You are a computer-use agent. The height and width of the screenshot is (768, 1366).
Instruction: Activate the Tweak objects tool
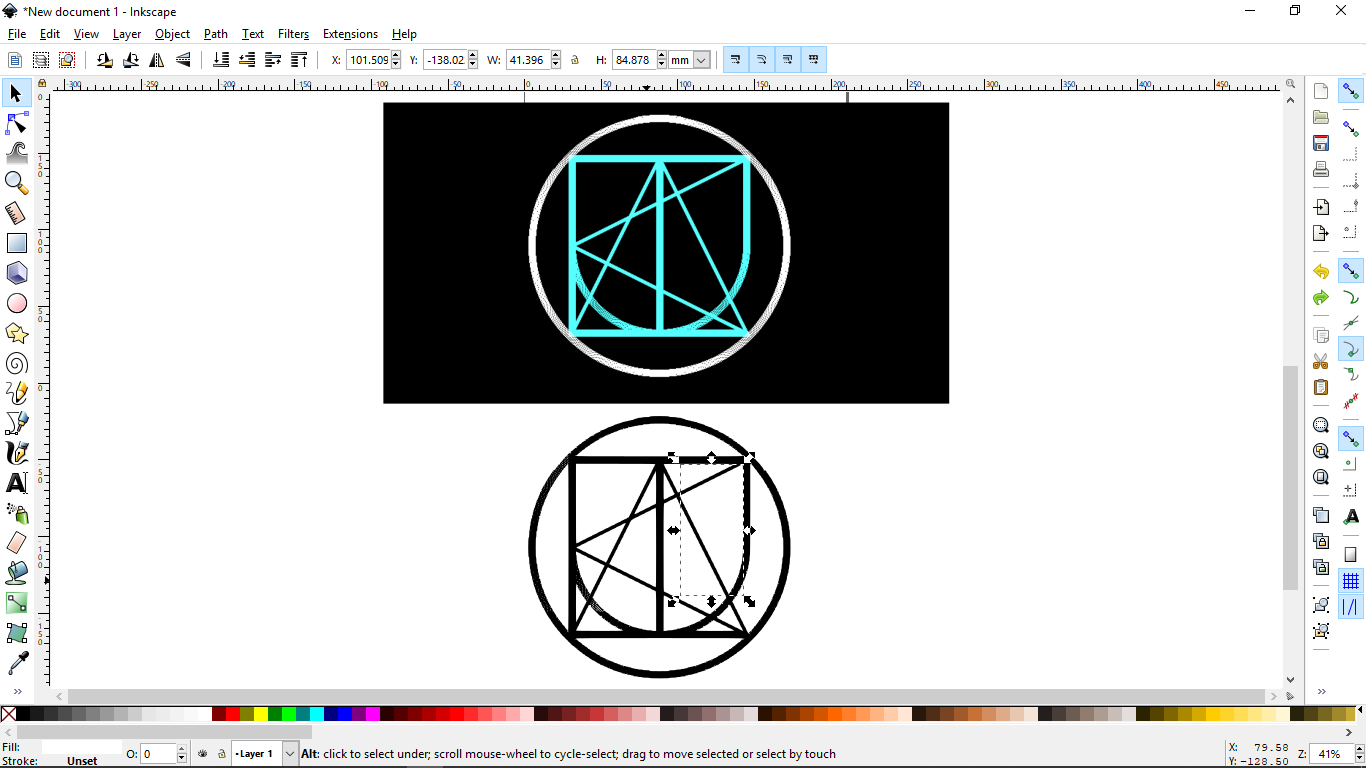point(17,153)
